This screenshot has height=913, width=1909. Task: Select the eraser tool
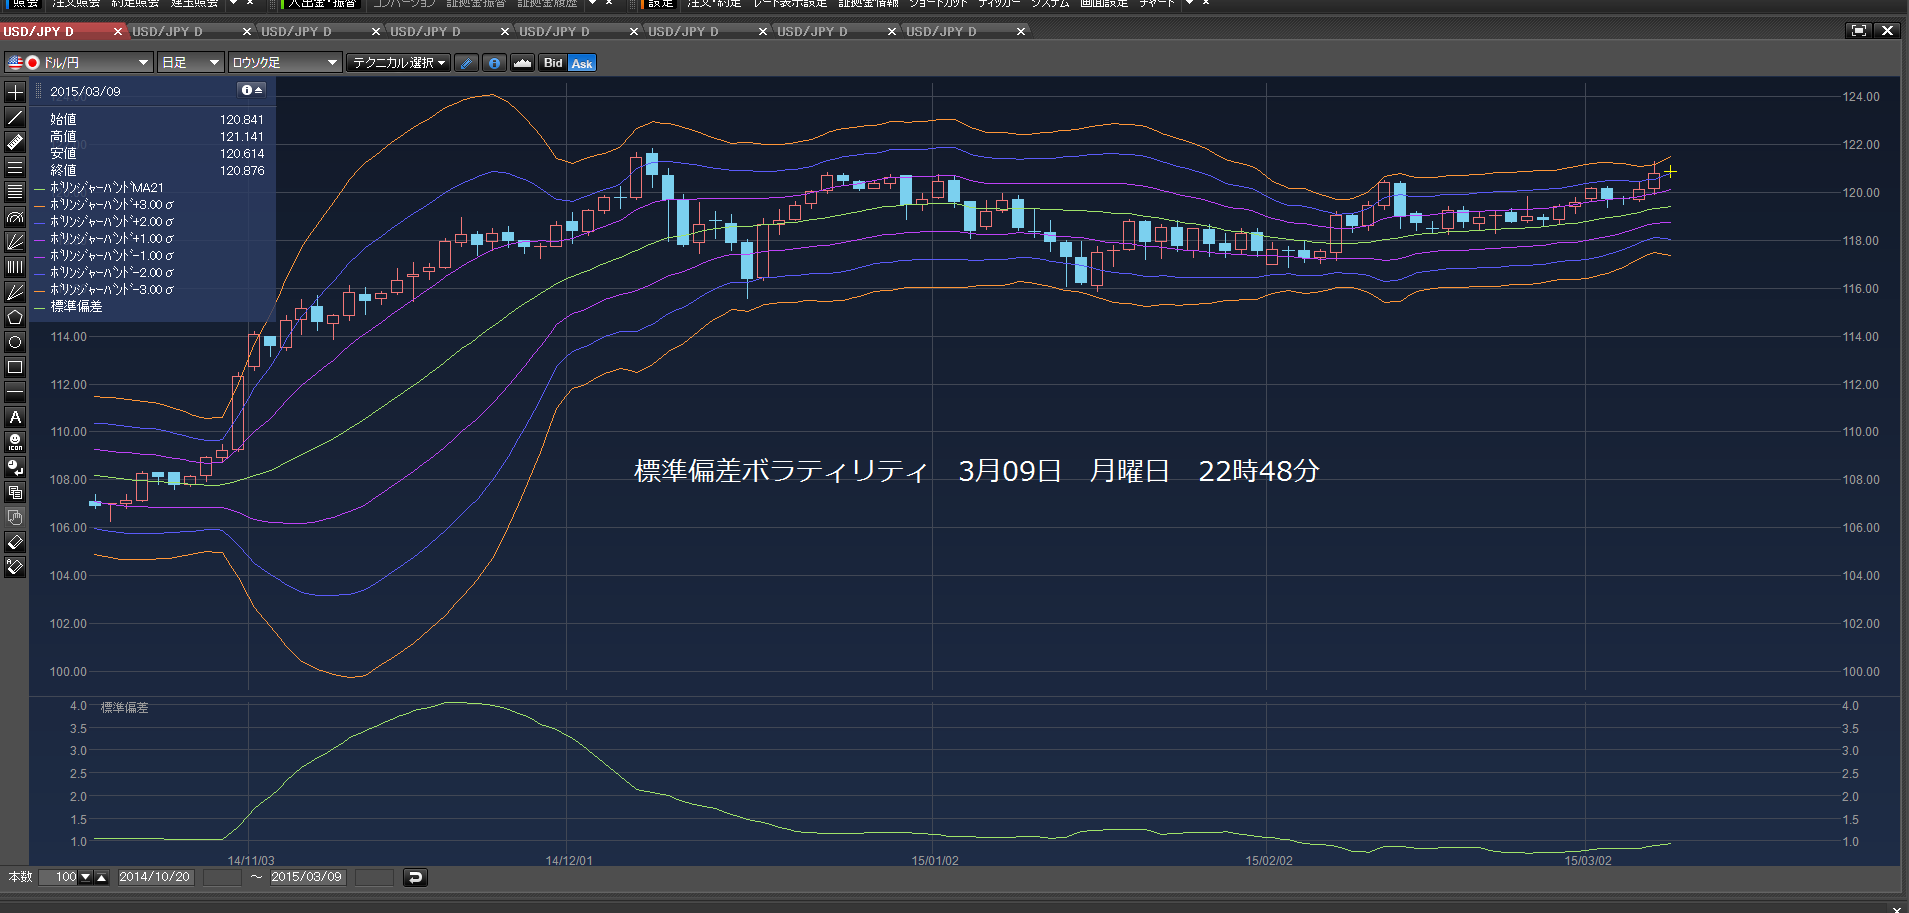point(15,542)
